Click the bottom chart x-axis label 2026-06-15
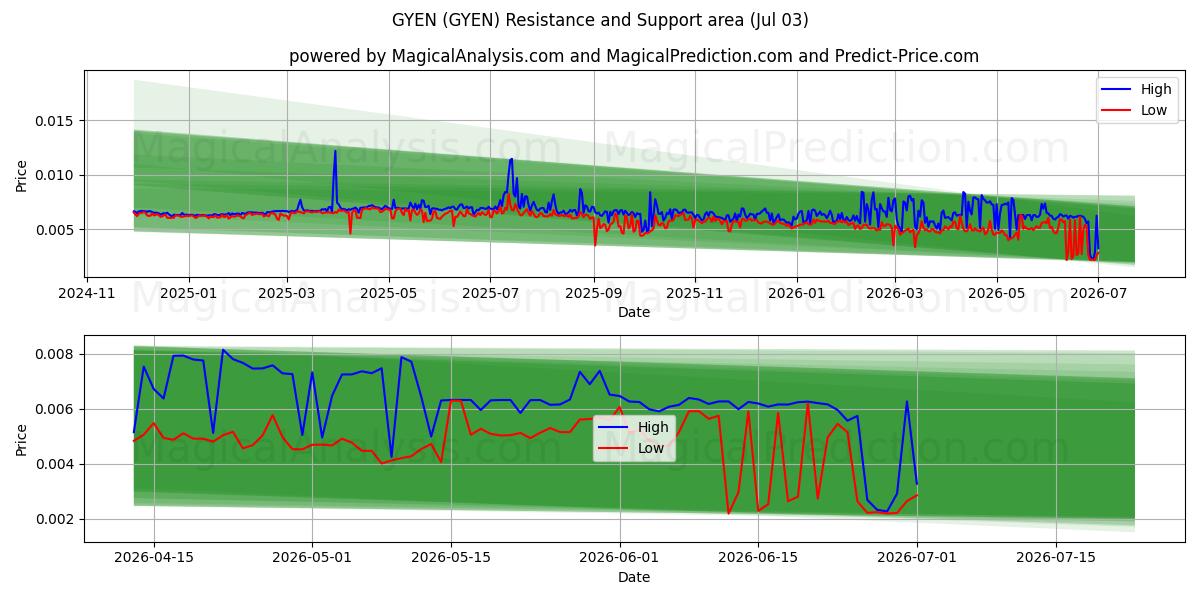 tap(759, 558)
